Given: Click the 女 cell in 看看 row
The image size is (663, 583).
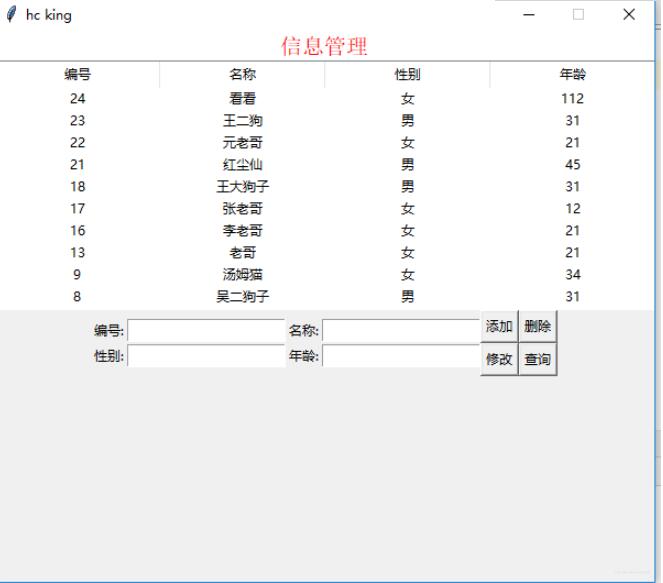Looking at the screenshot, I should [x=407, y=99].
